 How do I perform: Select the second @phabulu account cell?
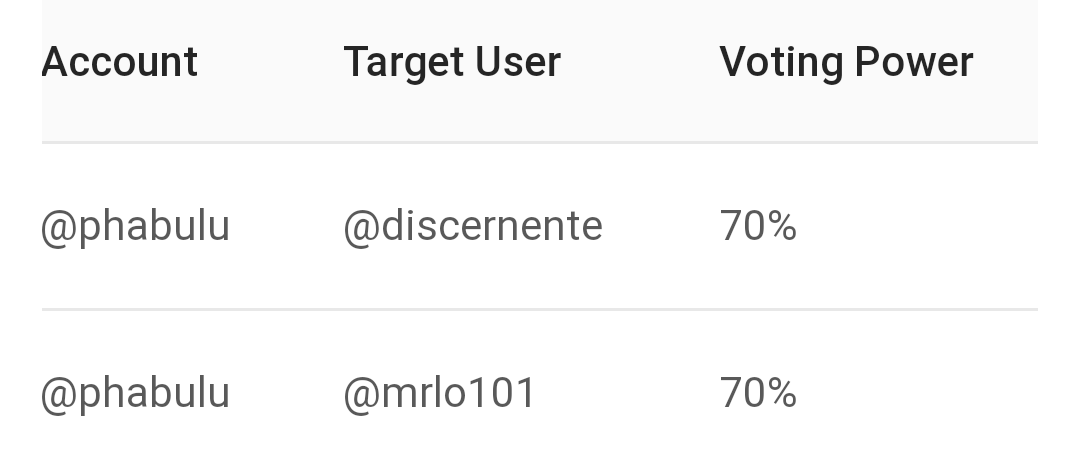(x=135, y=393)
